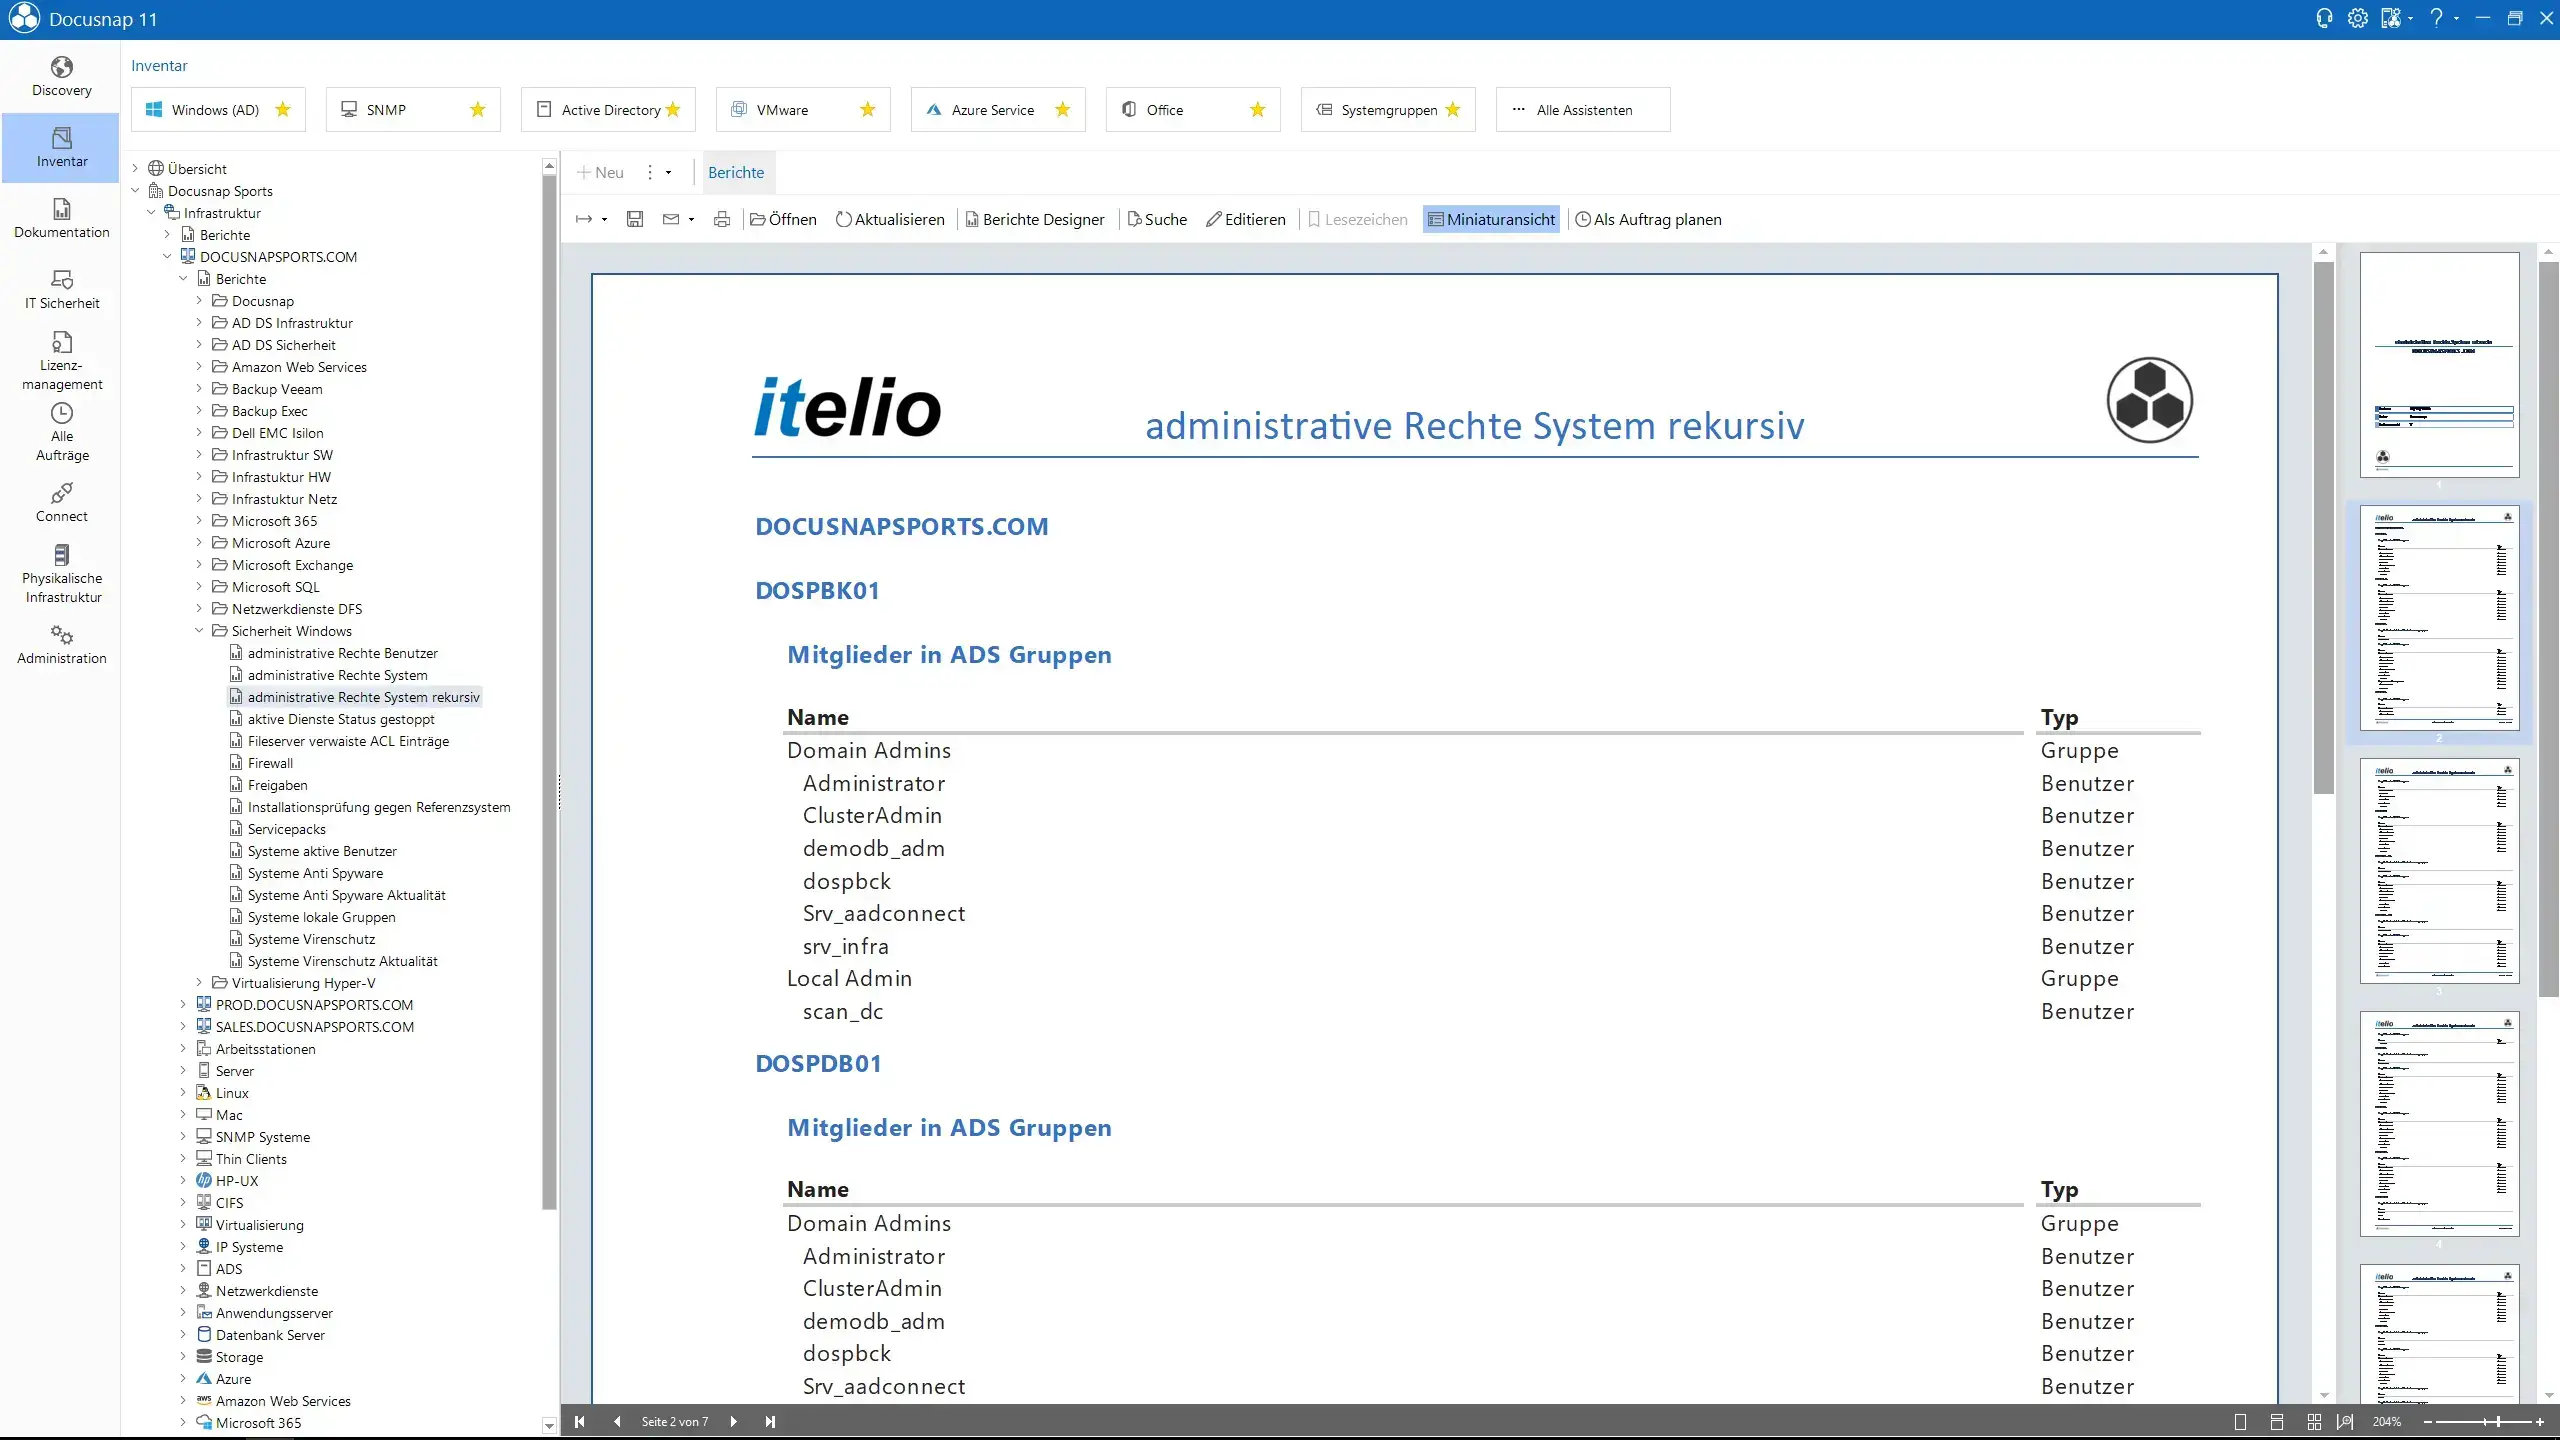Expand PROD.DOCUSNAPSPORTS.COM domain node
Viewport: 2560px width, 1440px height.
(183, 1005)
